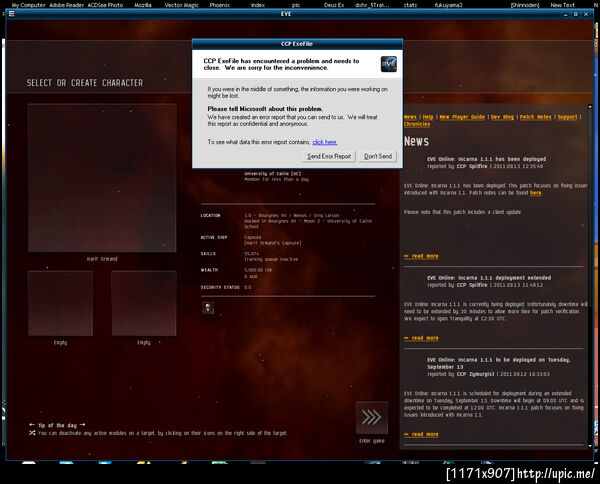600x484 pixels.
Task: Click the Enter game arrows button
Action: [x=372, y=417]
